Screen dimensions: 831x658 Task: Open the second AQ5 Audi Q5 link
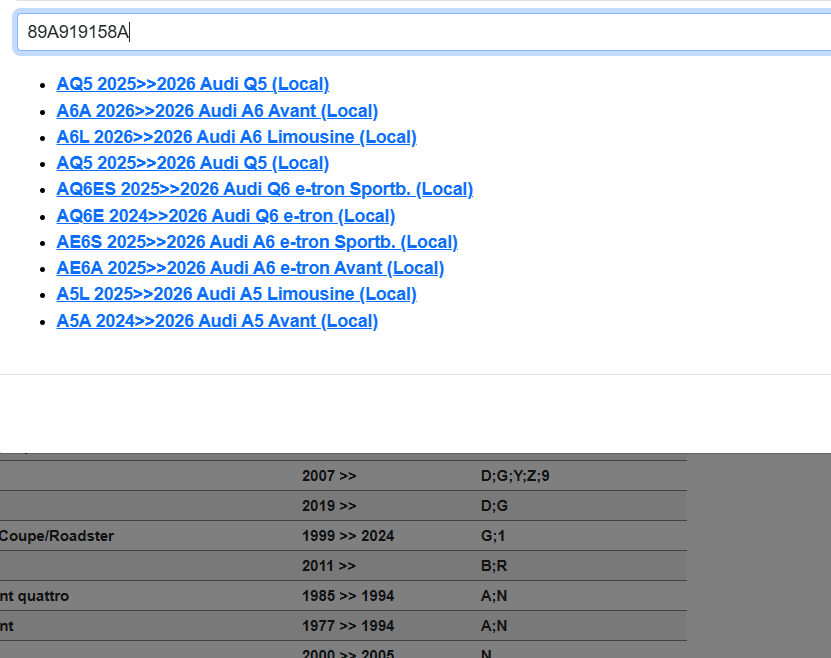click(192, 163)
